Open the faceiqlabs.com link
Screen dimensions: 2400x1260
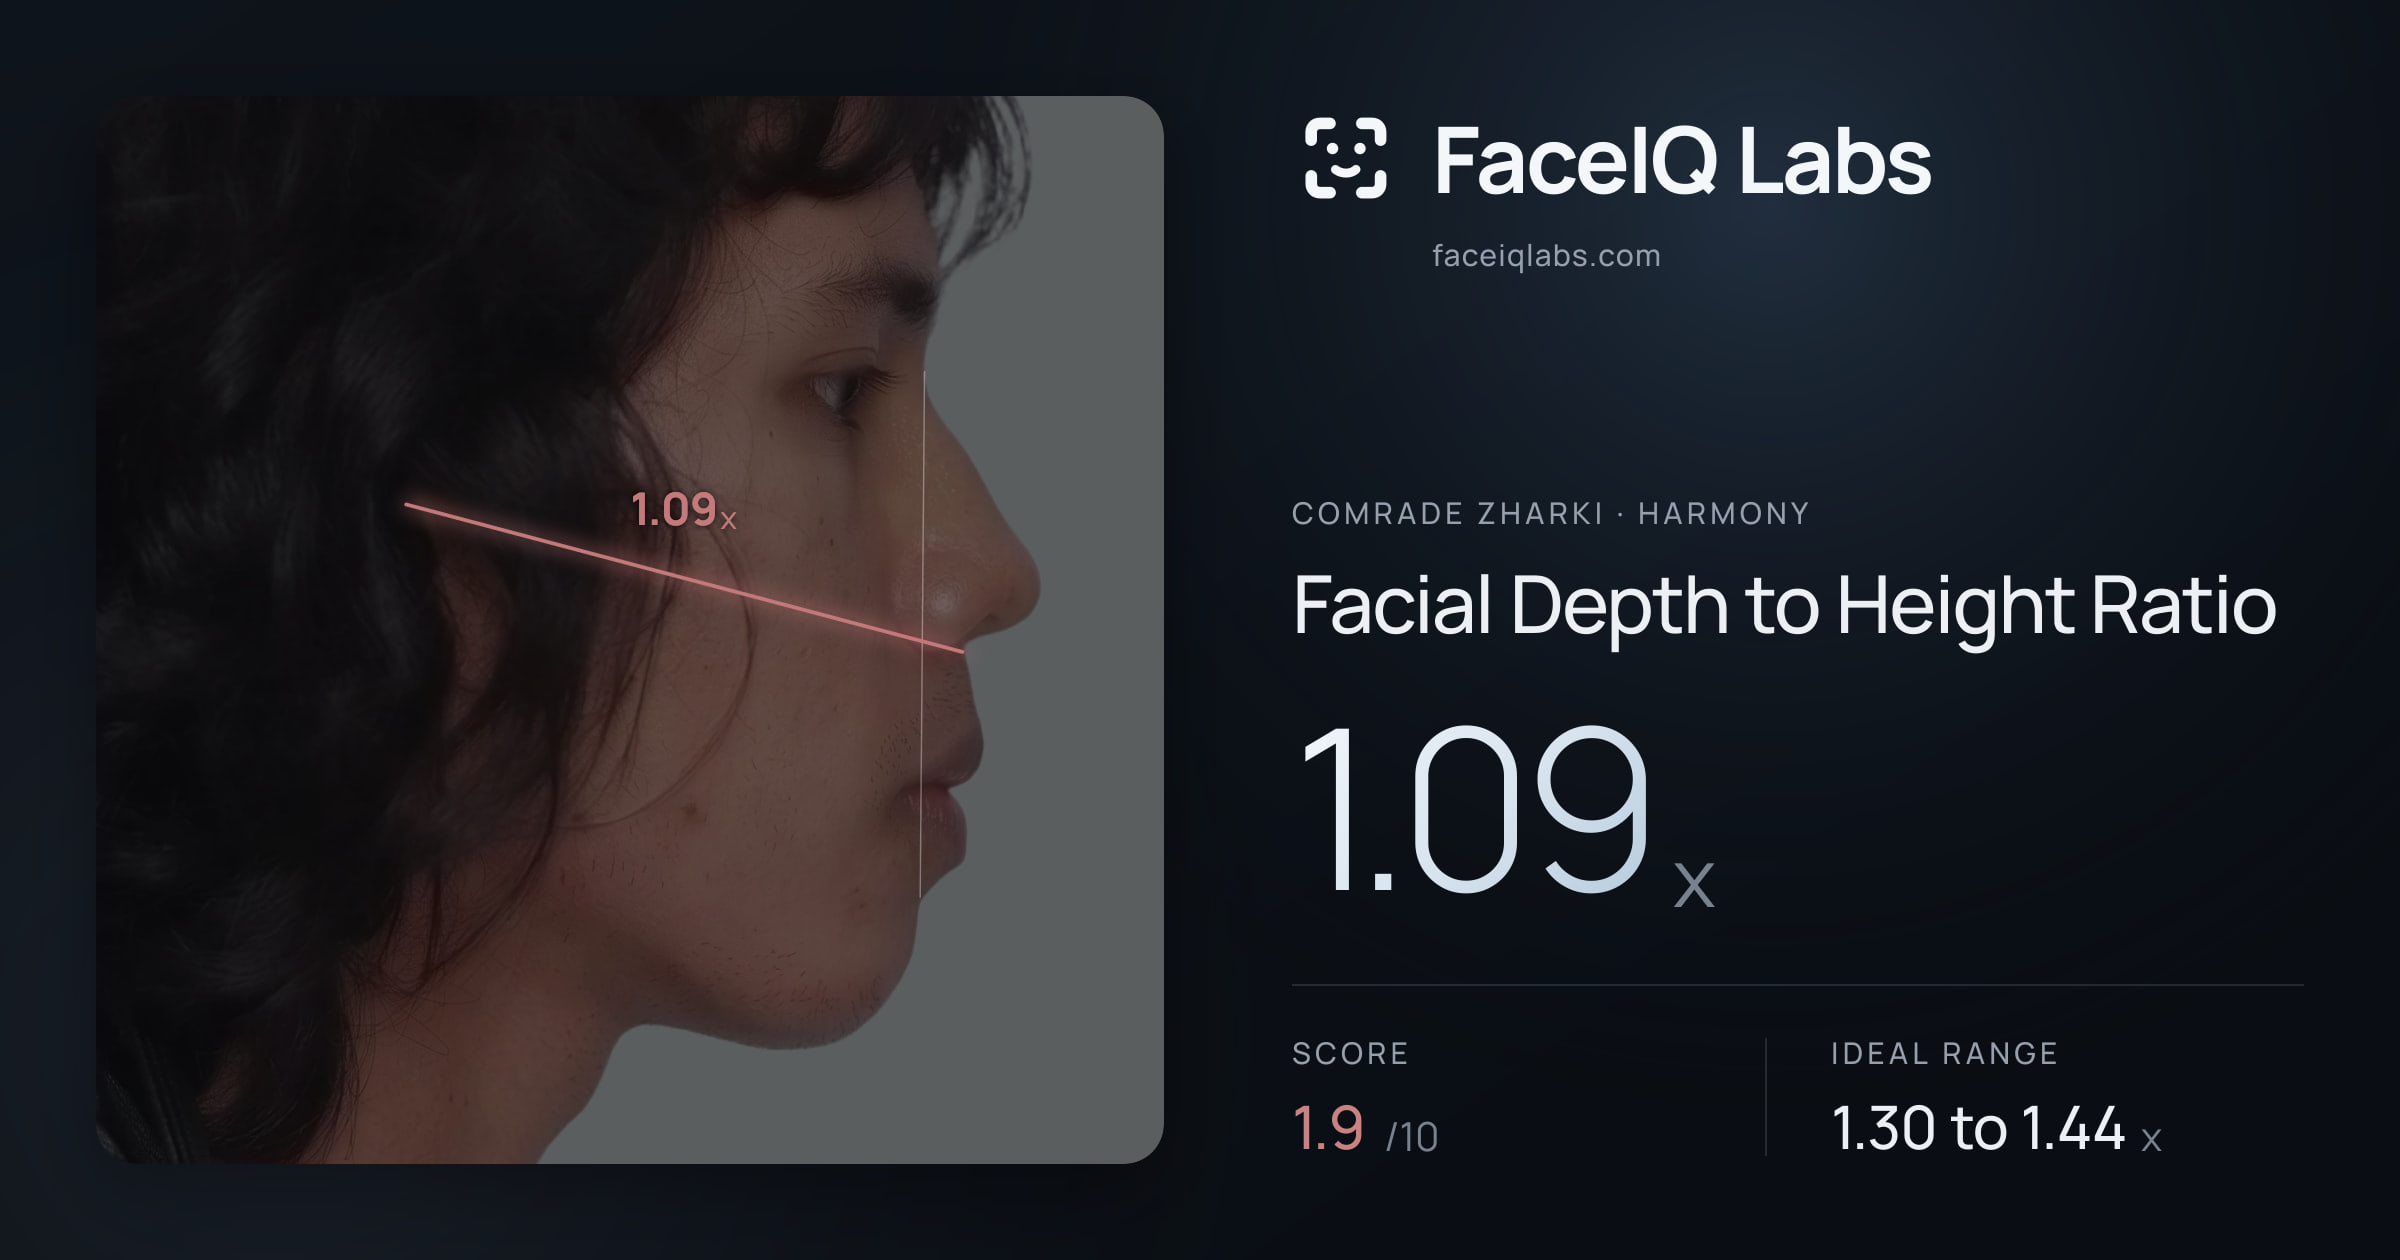pyautogui.click(x=1546, y=256)
